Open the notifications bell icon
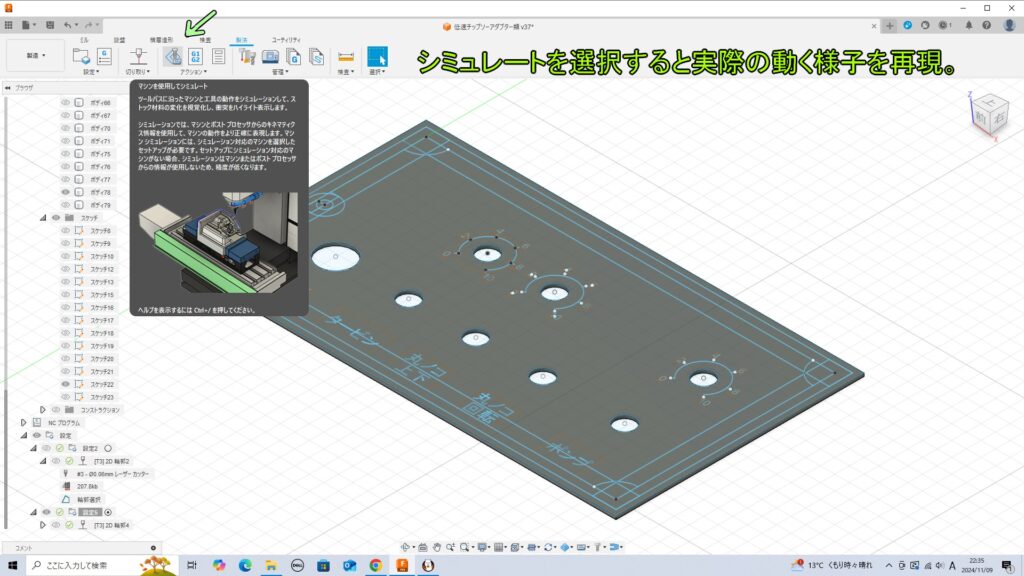1024x576 pixels. pyautogui.click(x=969, y=25)
